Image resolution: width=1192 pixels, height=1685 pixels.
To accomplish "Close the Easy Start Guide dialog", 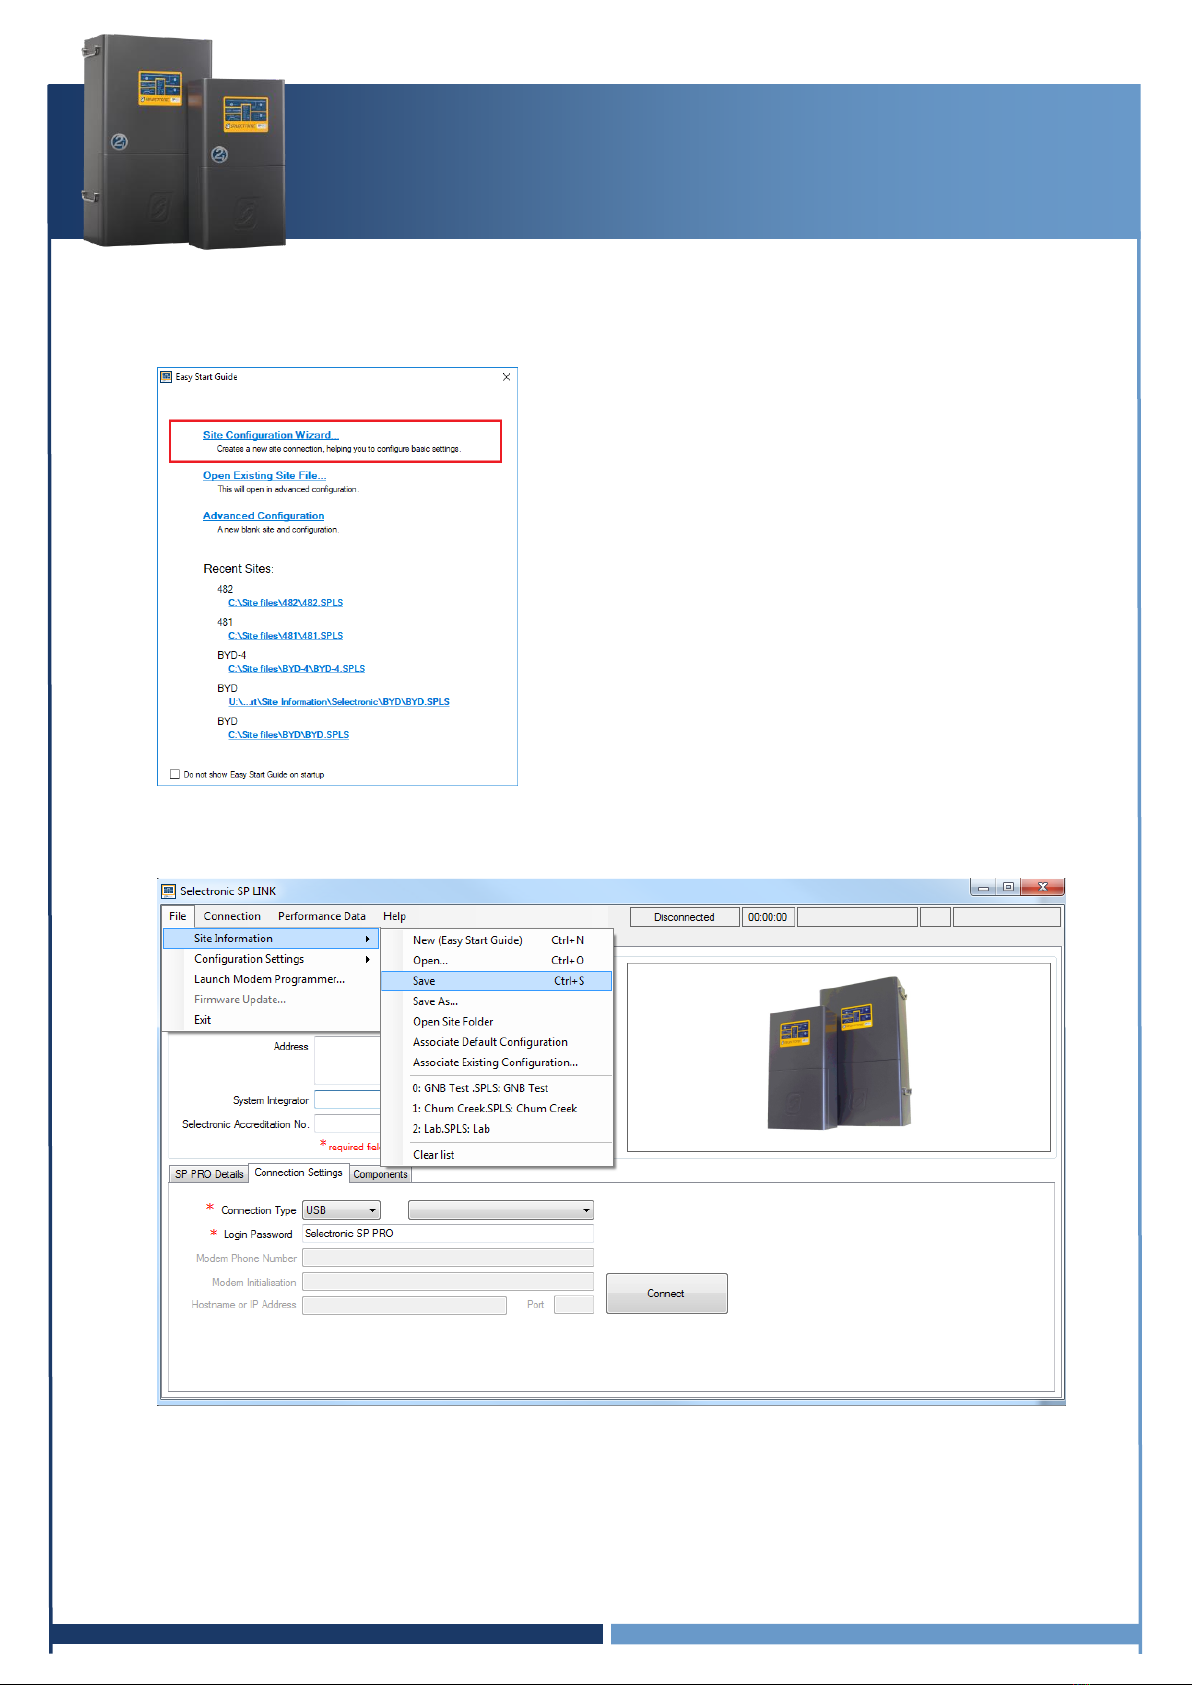I will [x=506, y=377].
